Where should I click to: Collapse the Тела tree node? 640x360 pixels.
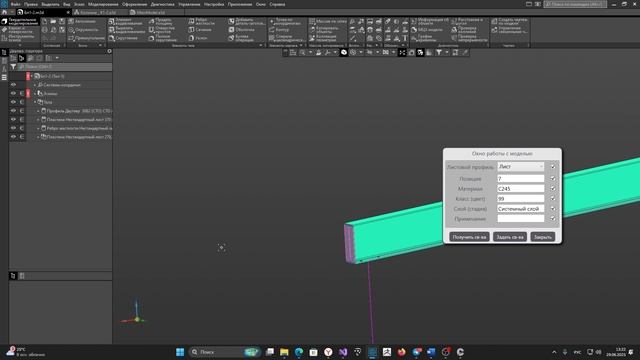pyautogui.click(x=35, y=102)
